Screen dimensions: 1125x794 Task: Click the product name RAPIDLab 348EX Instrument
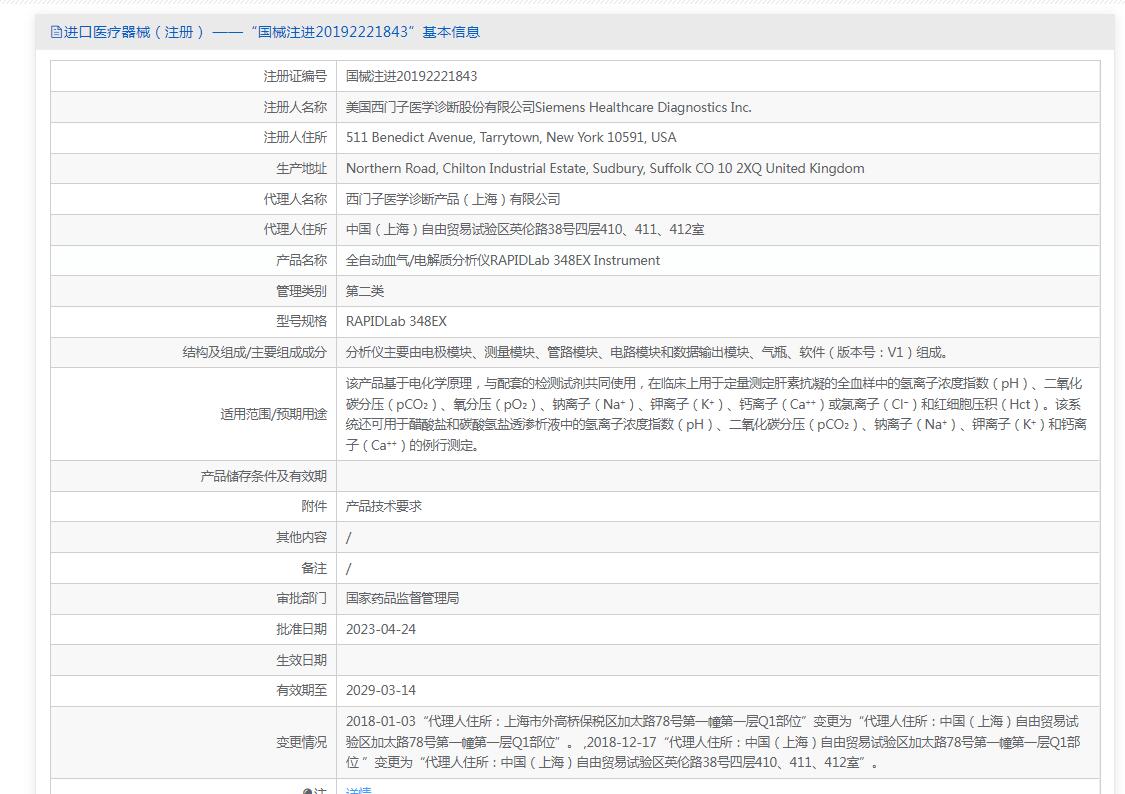(502, 260)
